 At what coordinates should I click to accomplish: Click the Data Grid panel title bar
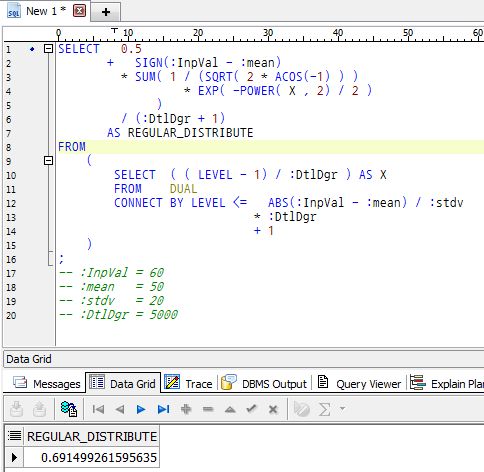coord(243,359)
